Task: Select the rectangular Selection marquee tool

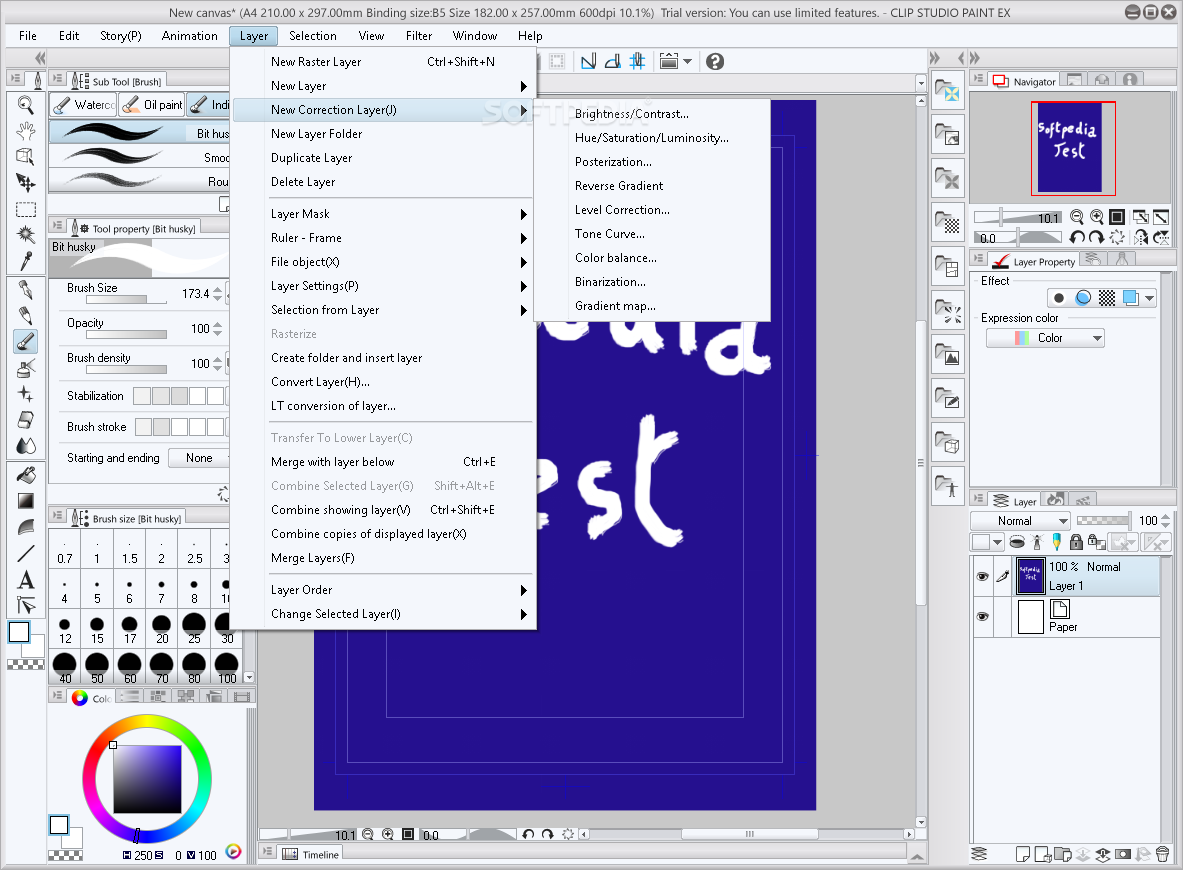Action: [x=26, y=209]
